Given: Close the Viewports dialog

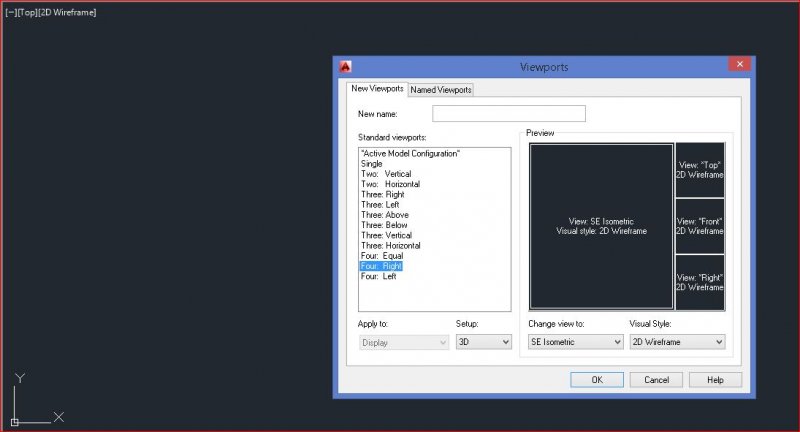Looking at the screenshot, I should [740, 64].
